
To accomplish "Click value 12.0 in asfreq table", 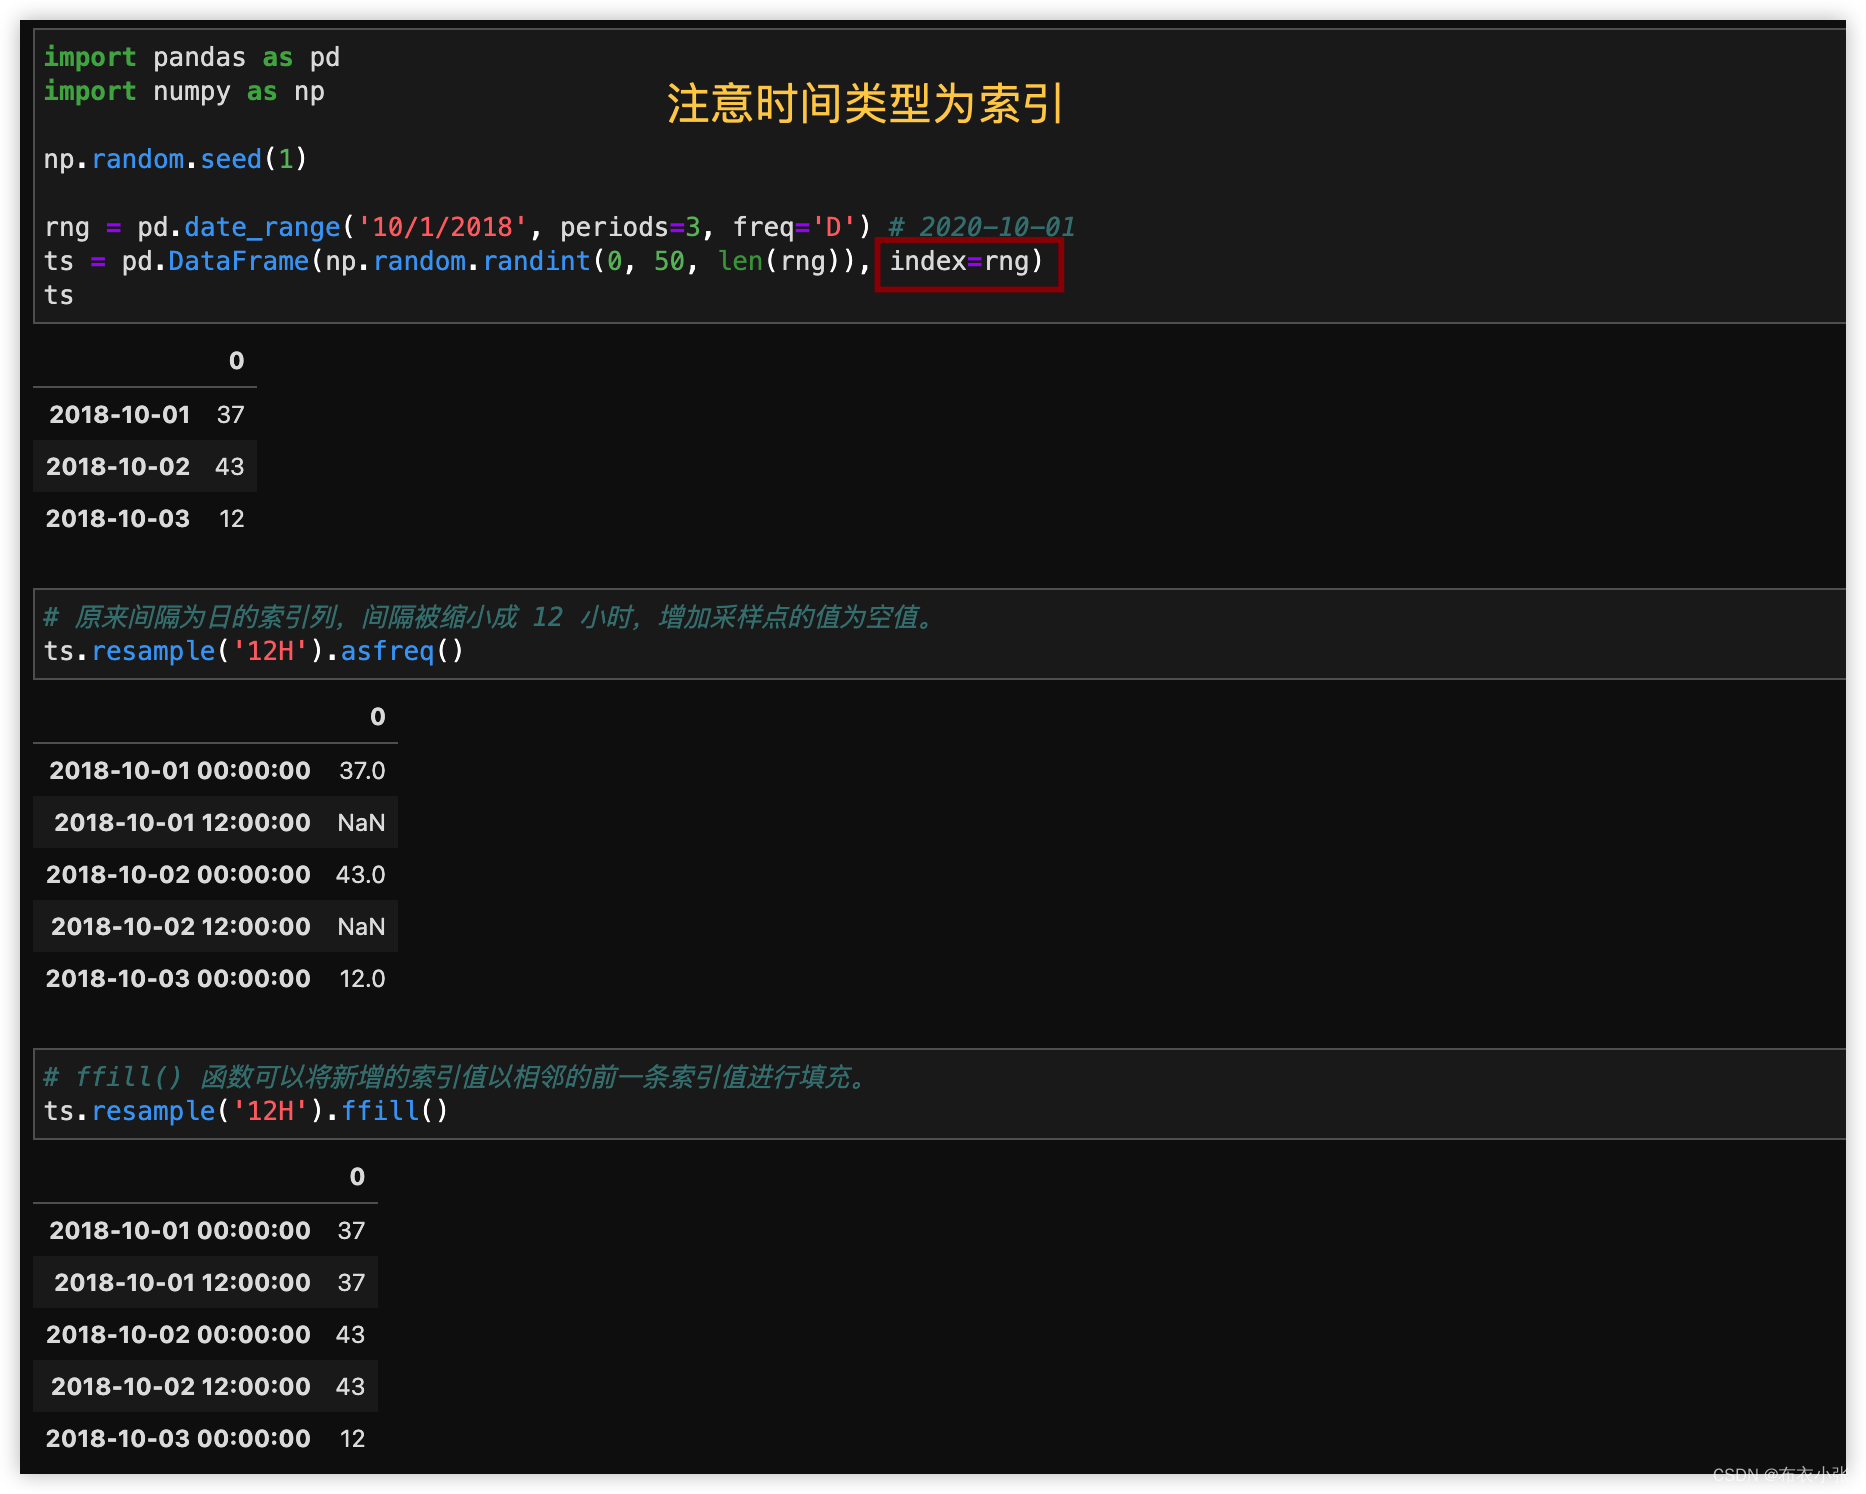I will pyautogui.click(x=362, y=978).
